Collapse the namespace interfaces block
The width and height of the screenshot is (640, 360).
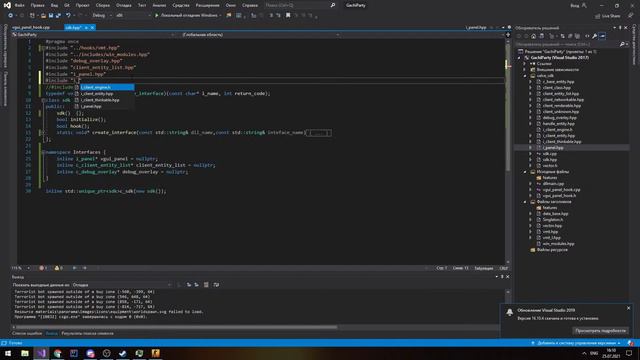pyautogui.click(x=42, y=152)
